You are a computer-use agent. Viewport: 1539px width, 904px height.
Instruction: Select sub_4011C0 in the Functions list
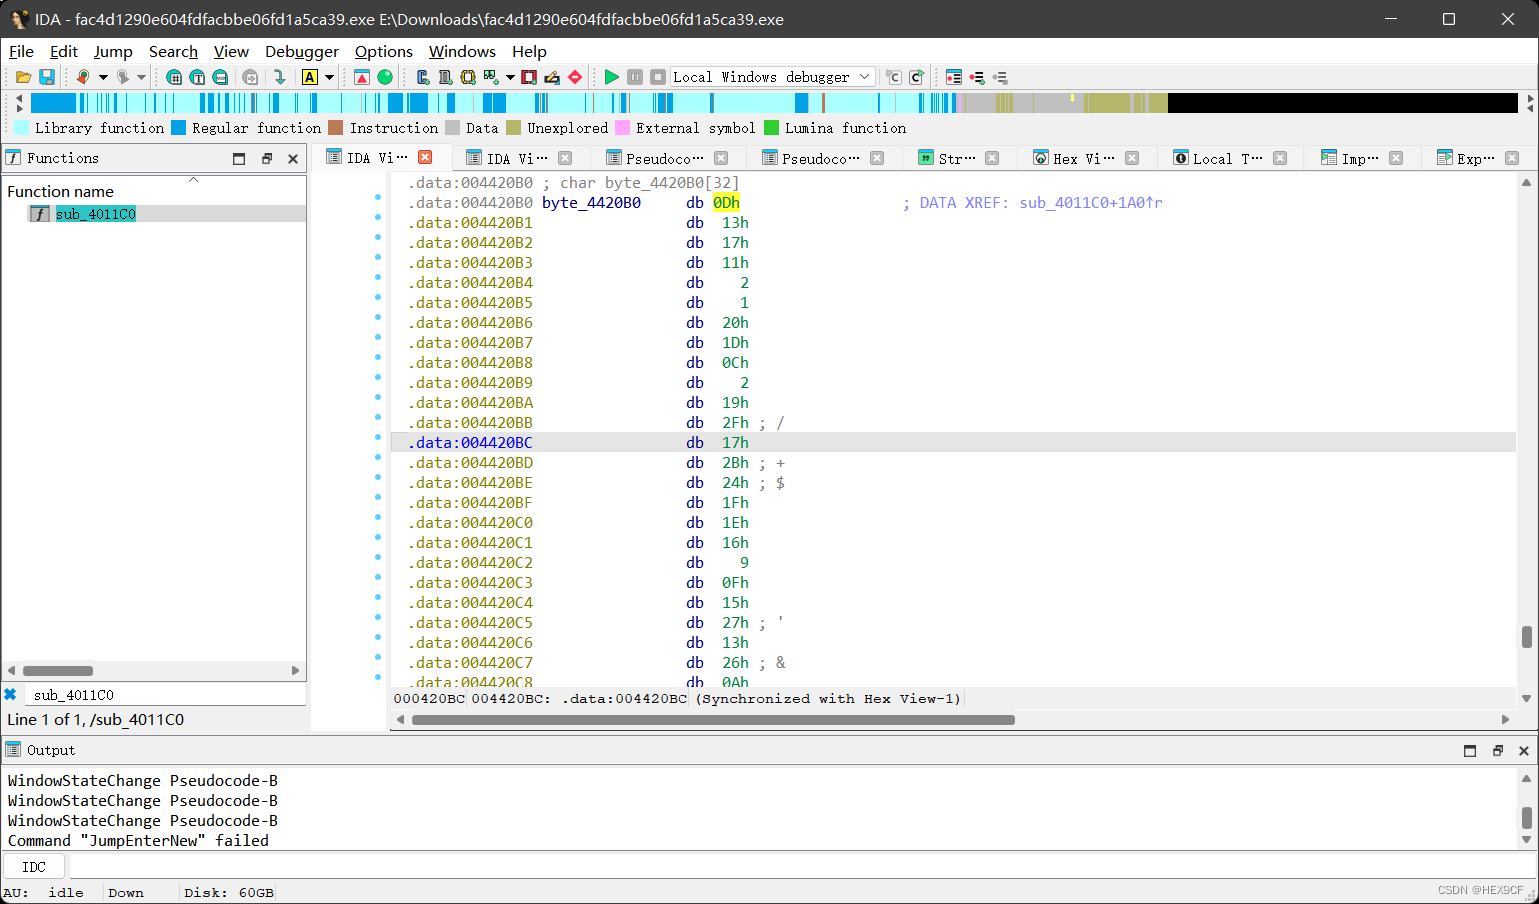tap(95, 213)
